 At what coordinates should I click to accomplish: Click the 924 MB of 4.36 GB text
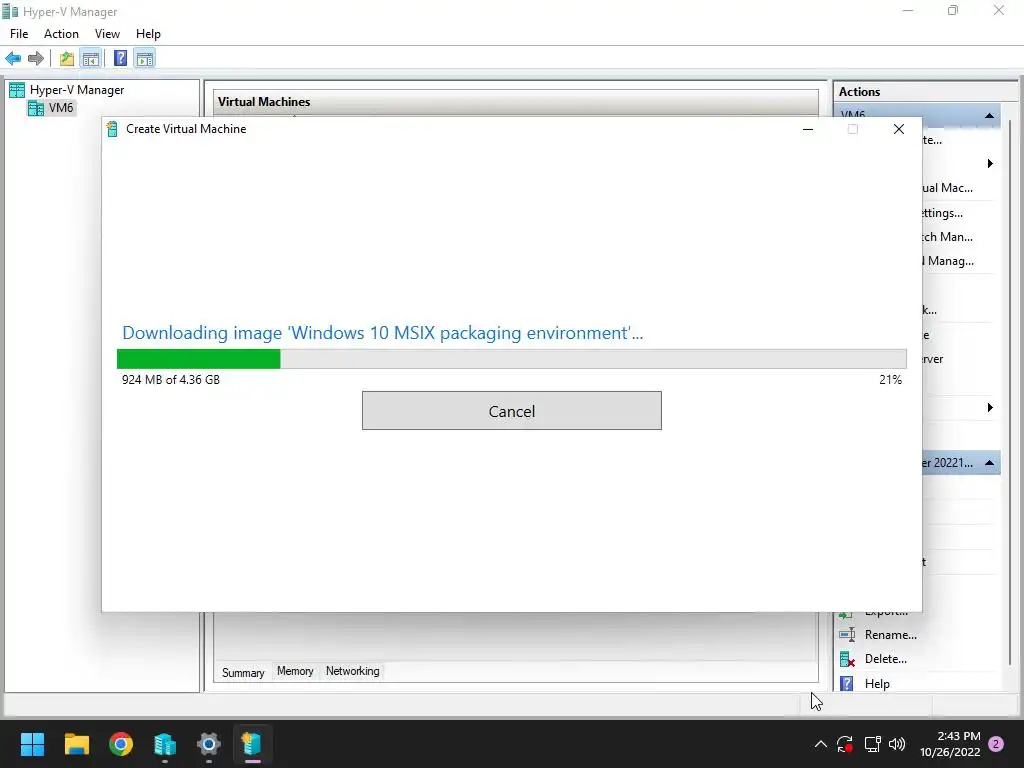click(171, 379)
